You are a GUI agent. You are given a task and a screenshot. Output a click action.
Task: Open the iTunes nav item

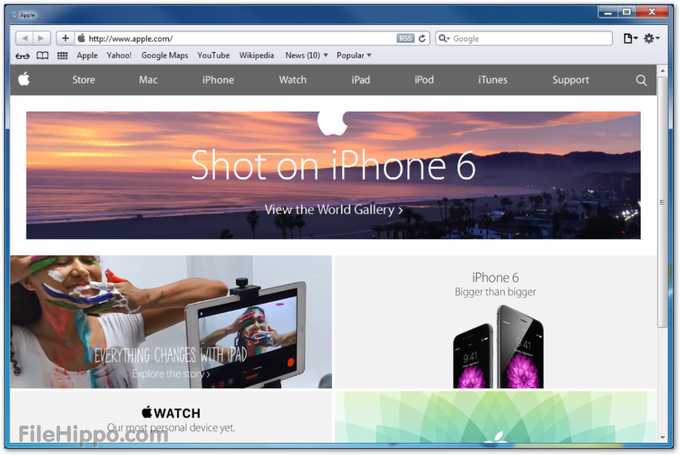tap(492, 80)
